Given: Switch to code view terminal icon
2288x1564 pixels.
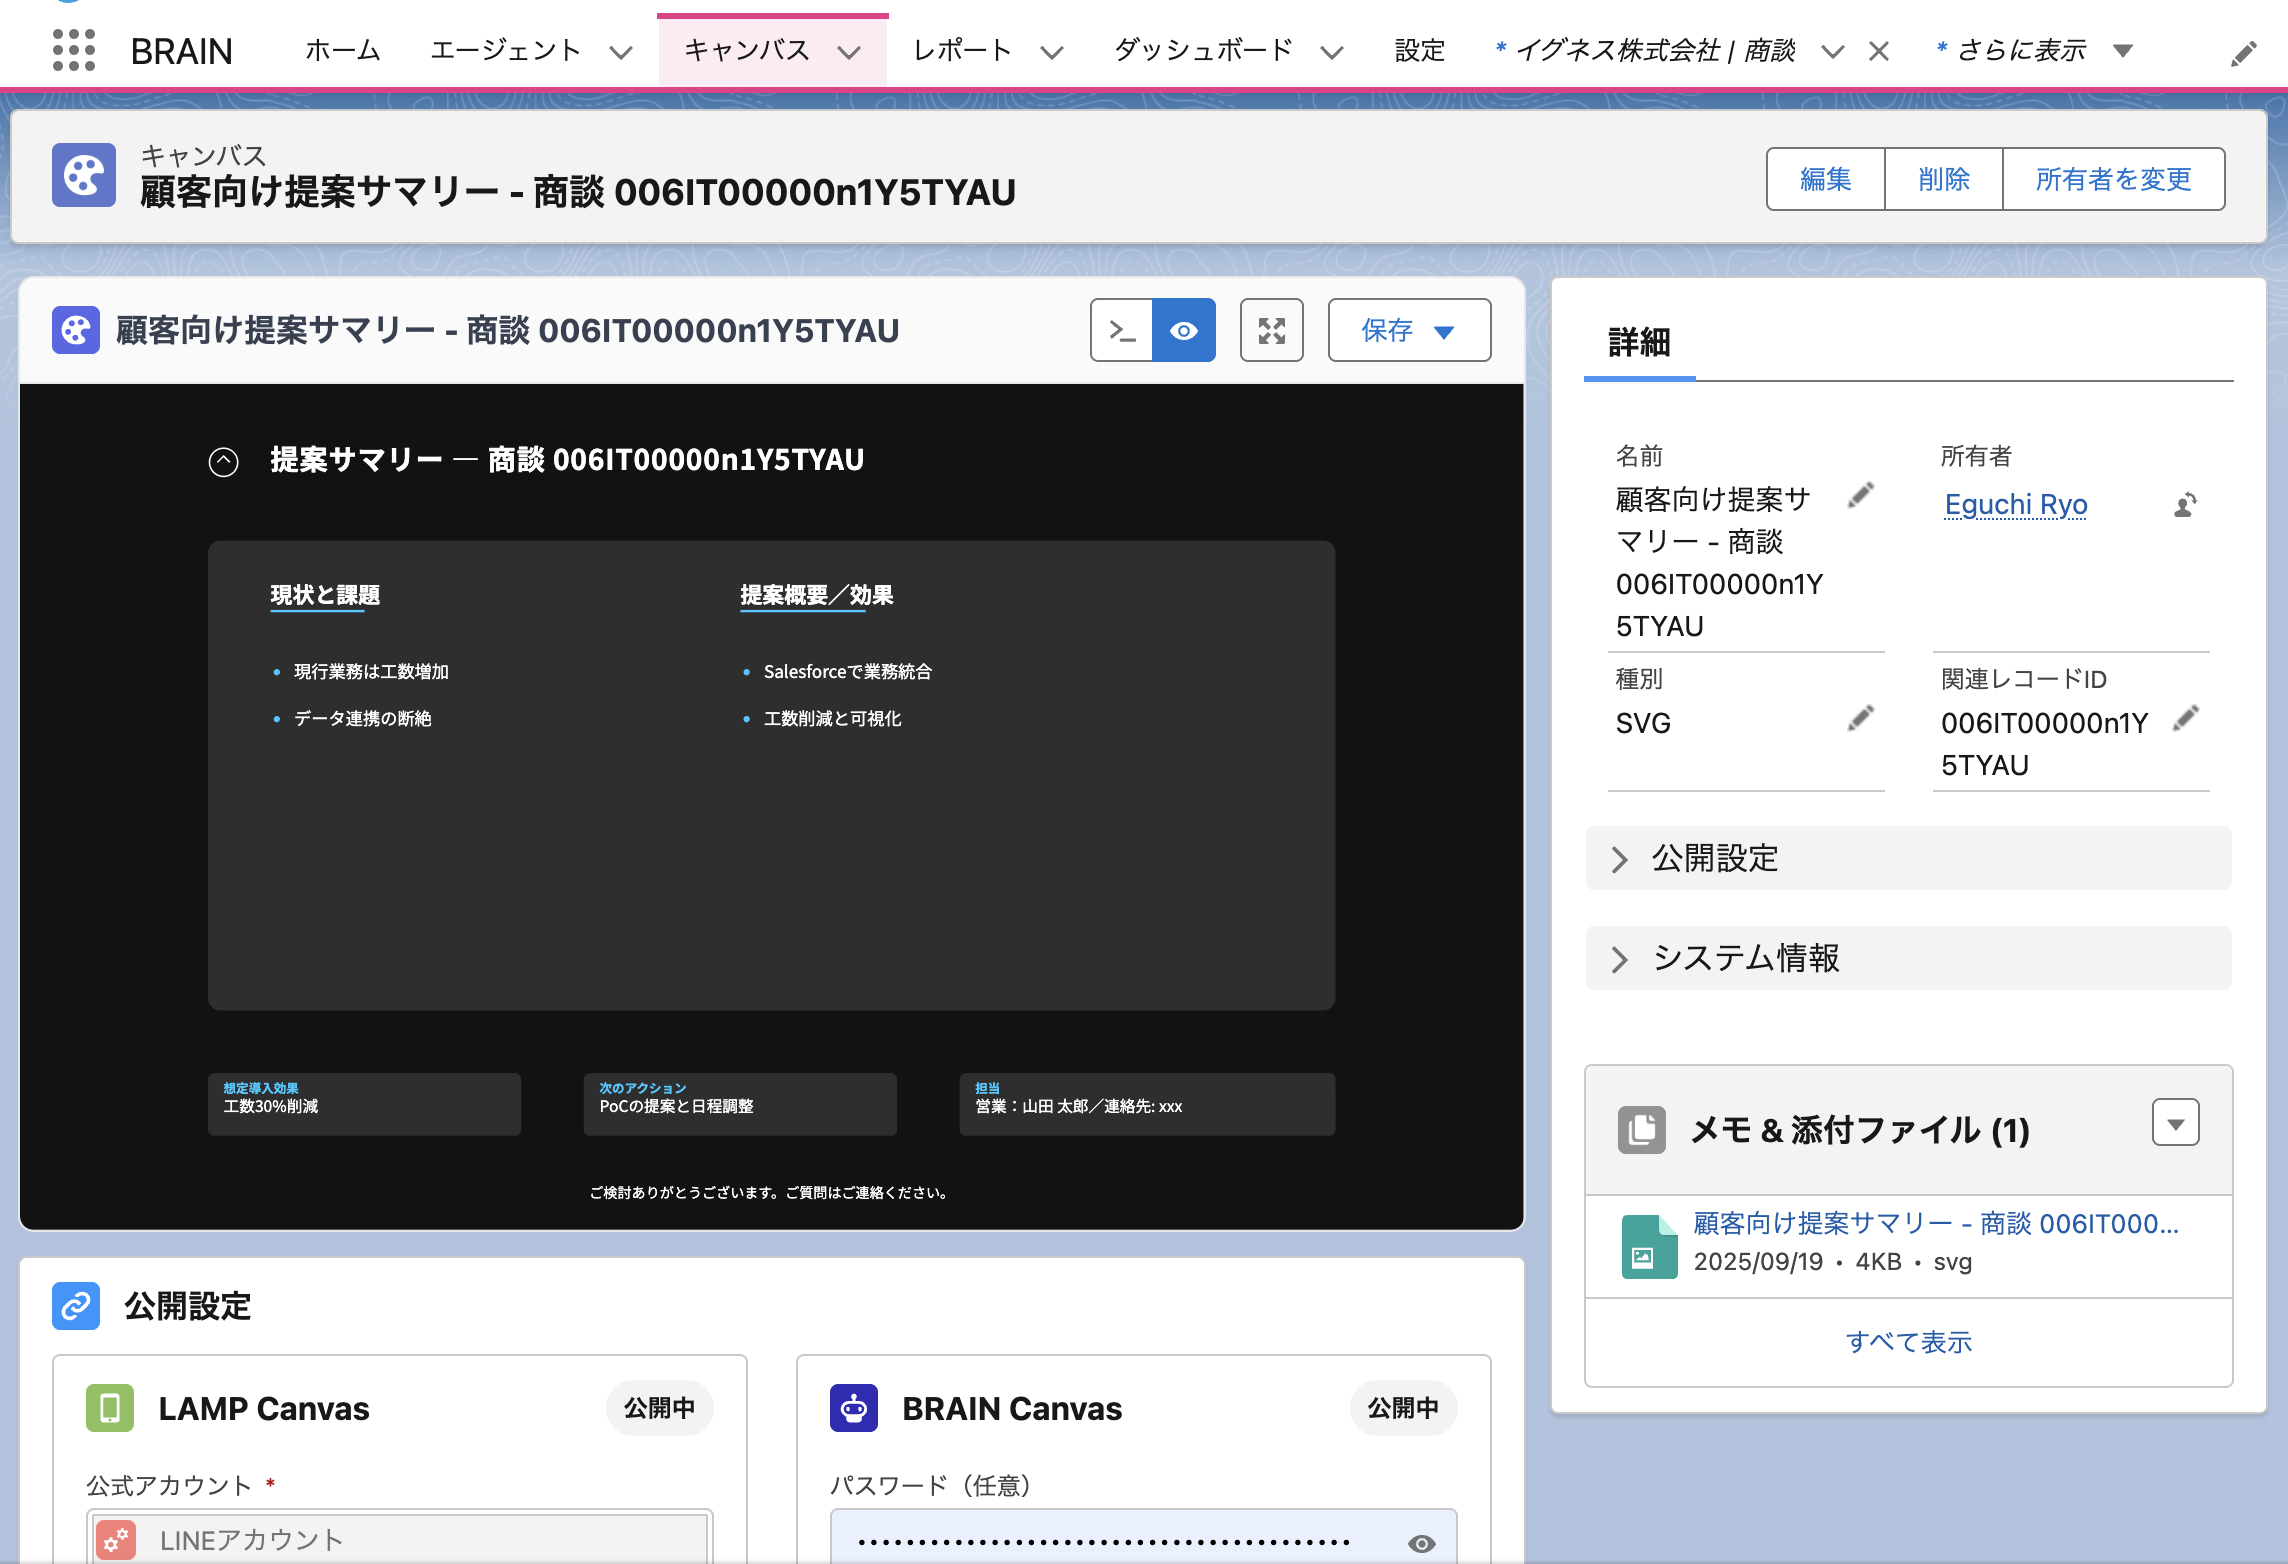Looking at the screenshot, I should [x=1122, y=330].
